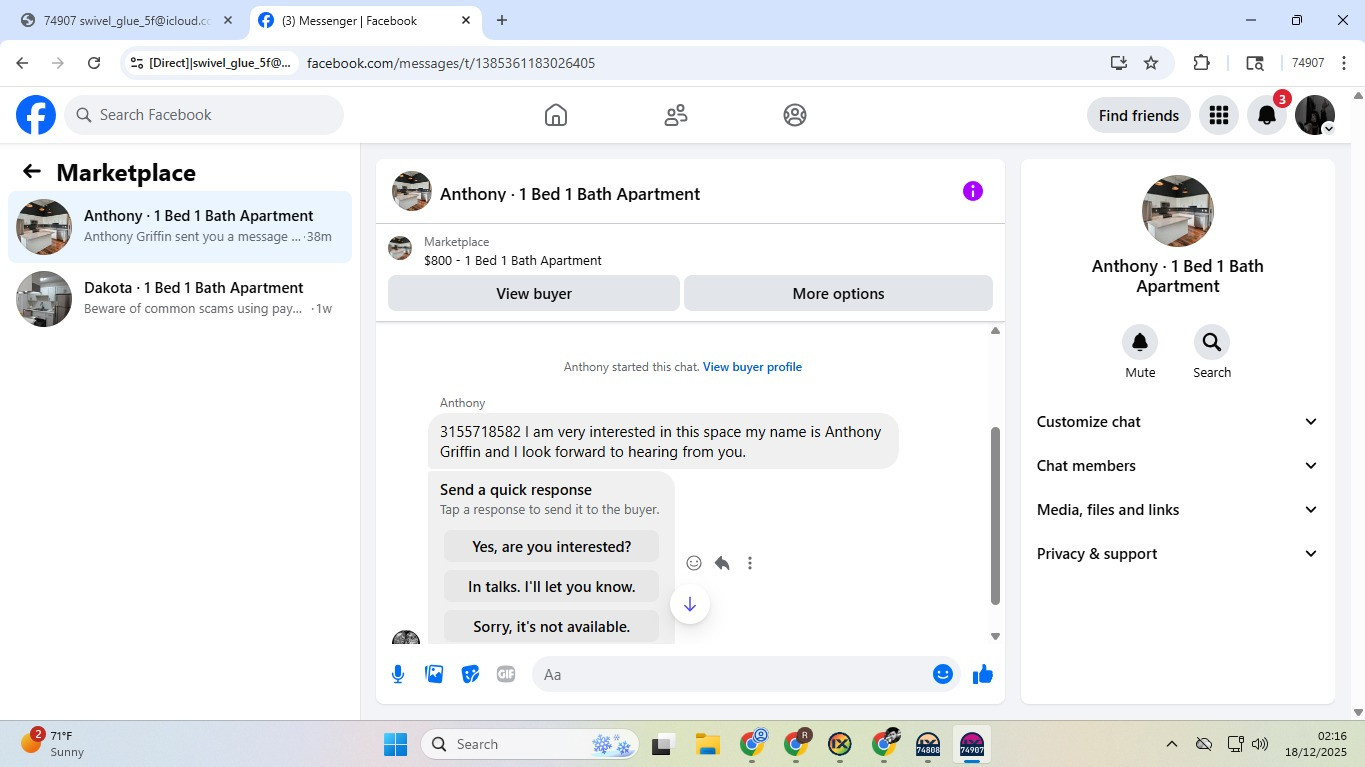Send quick response "Yes, are you interested?"

pos(552,547)
